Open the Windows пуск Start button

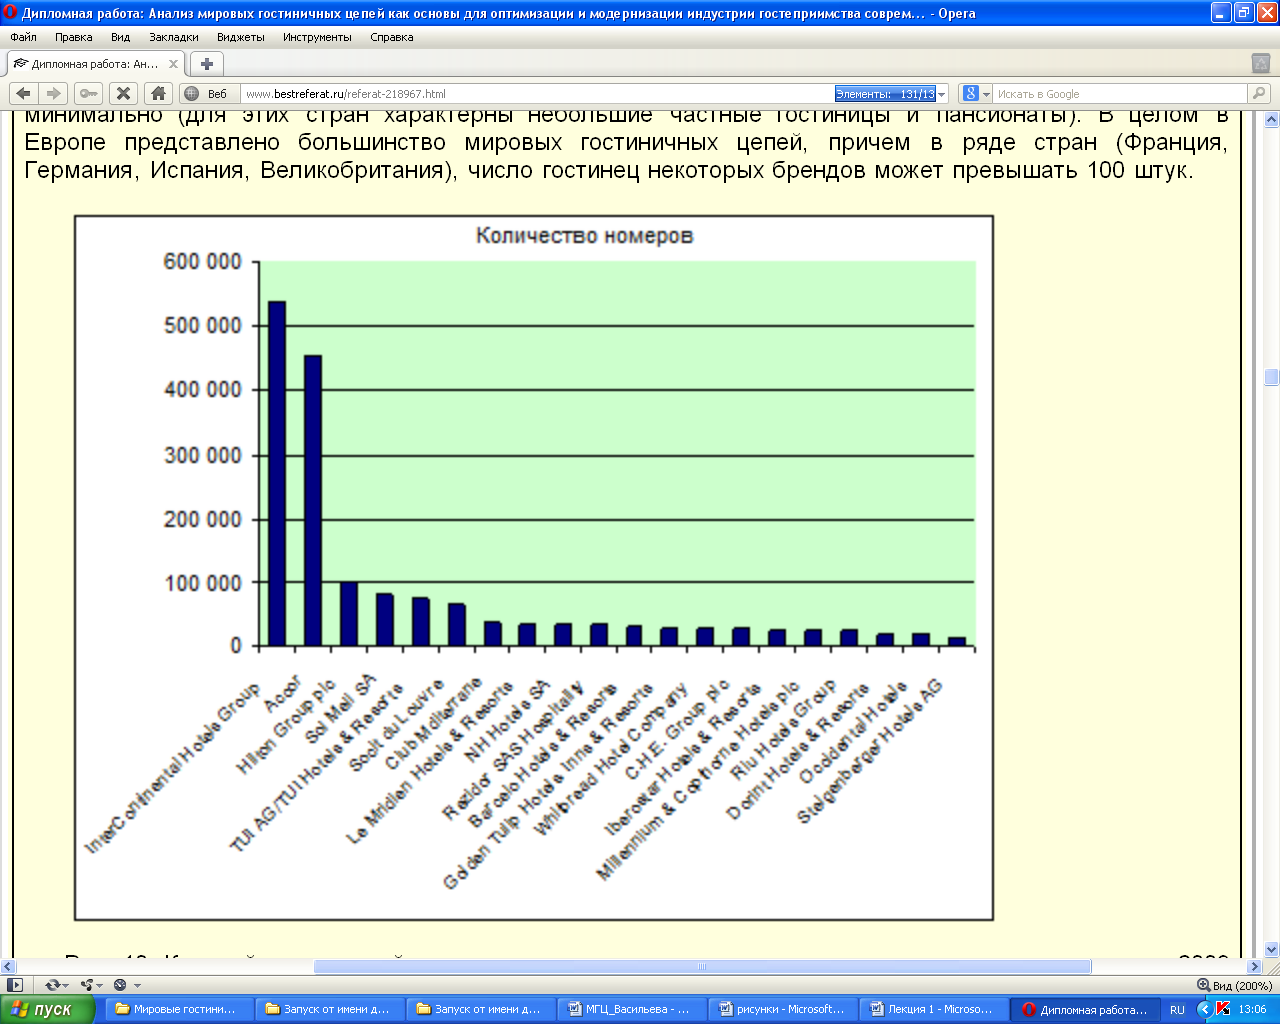pos(48,1009)
